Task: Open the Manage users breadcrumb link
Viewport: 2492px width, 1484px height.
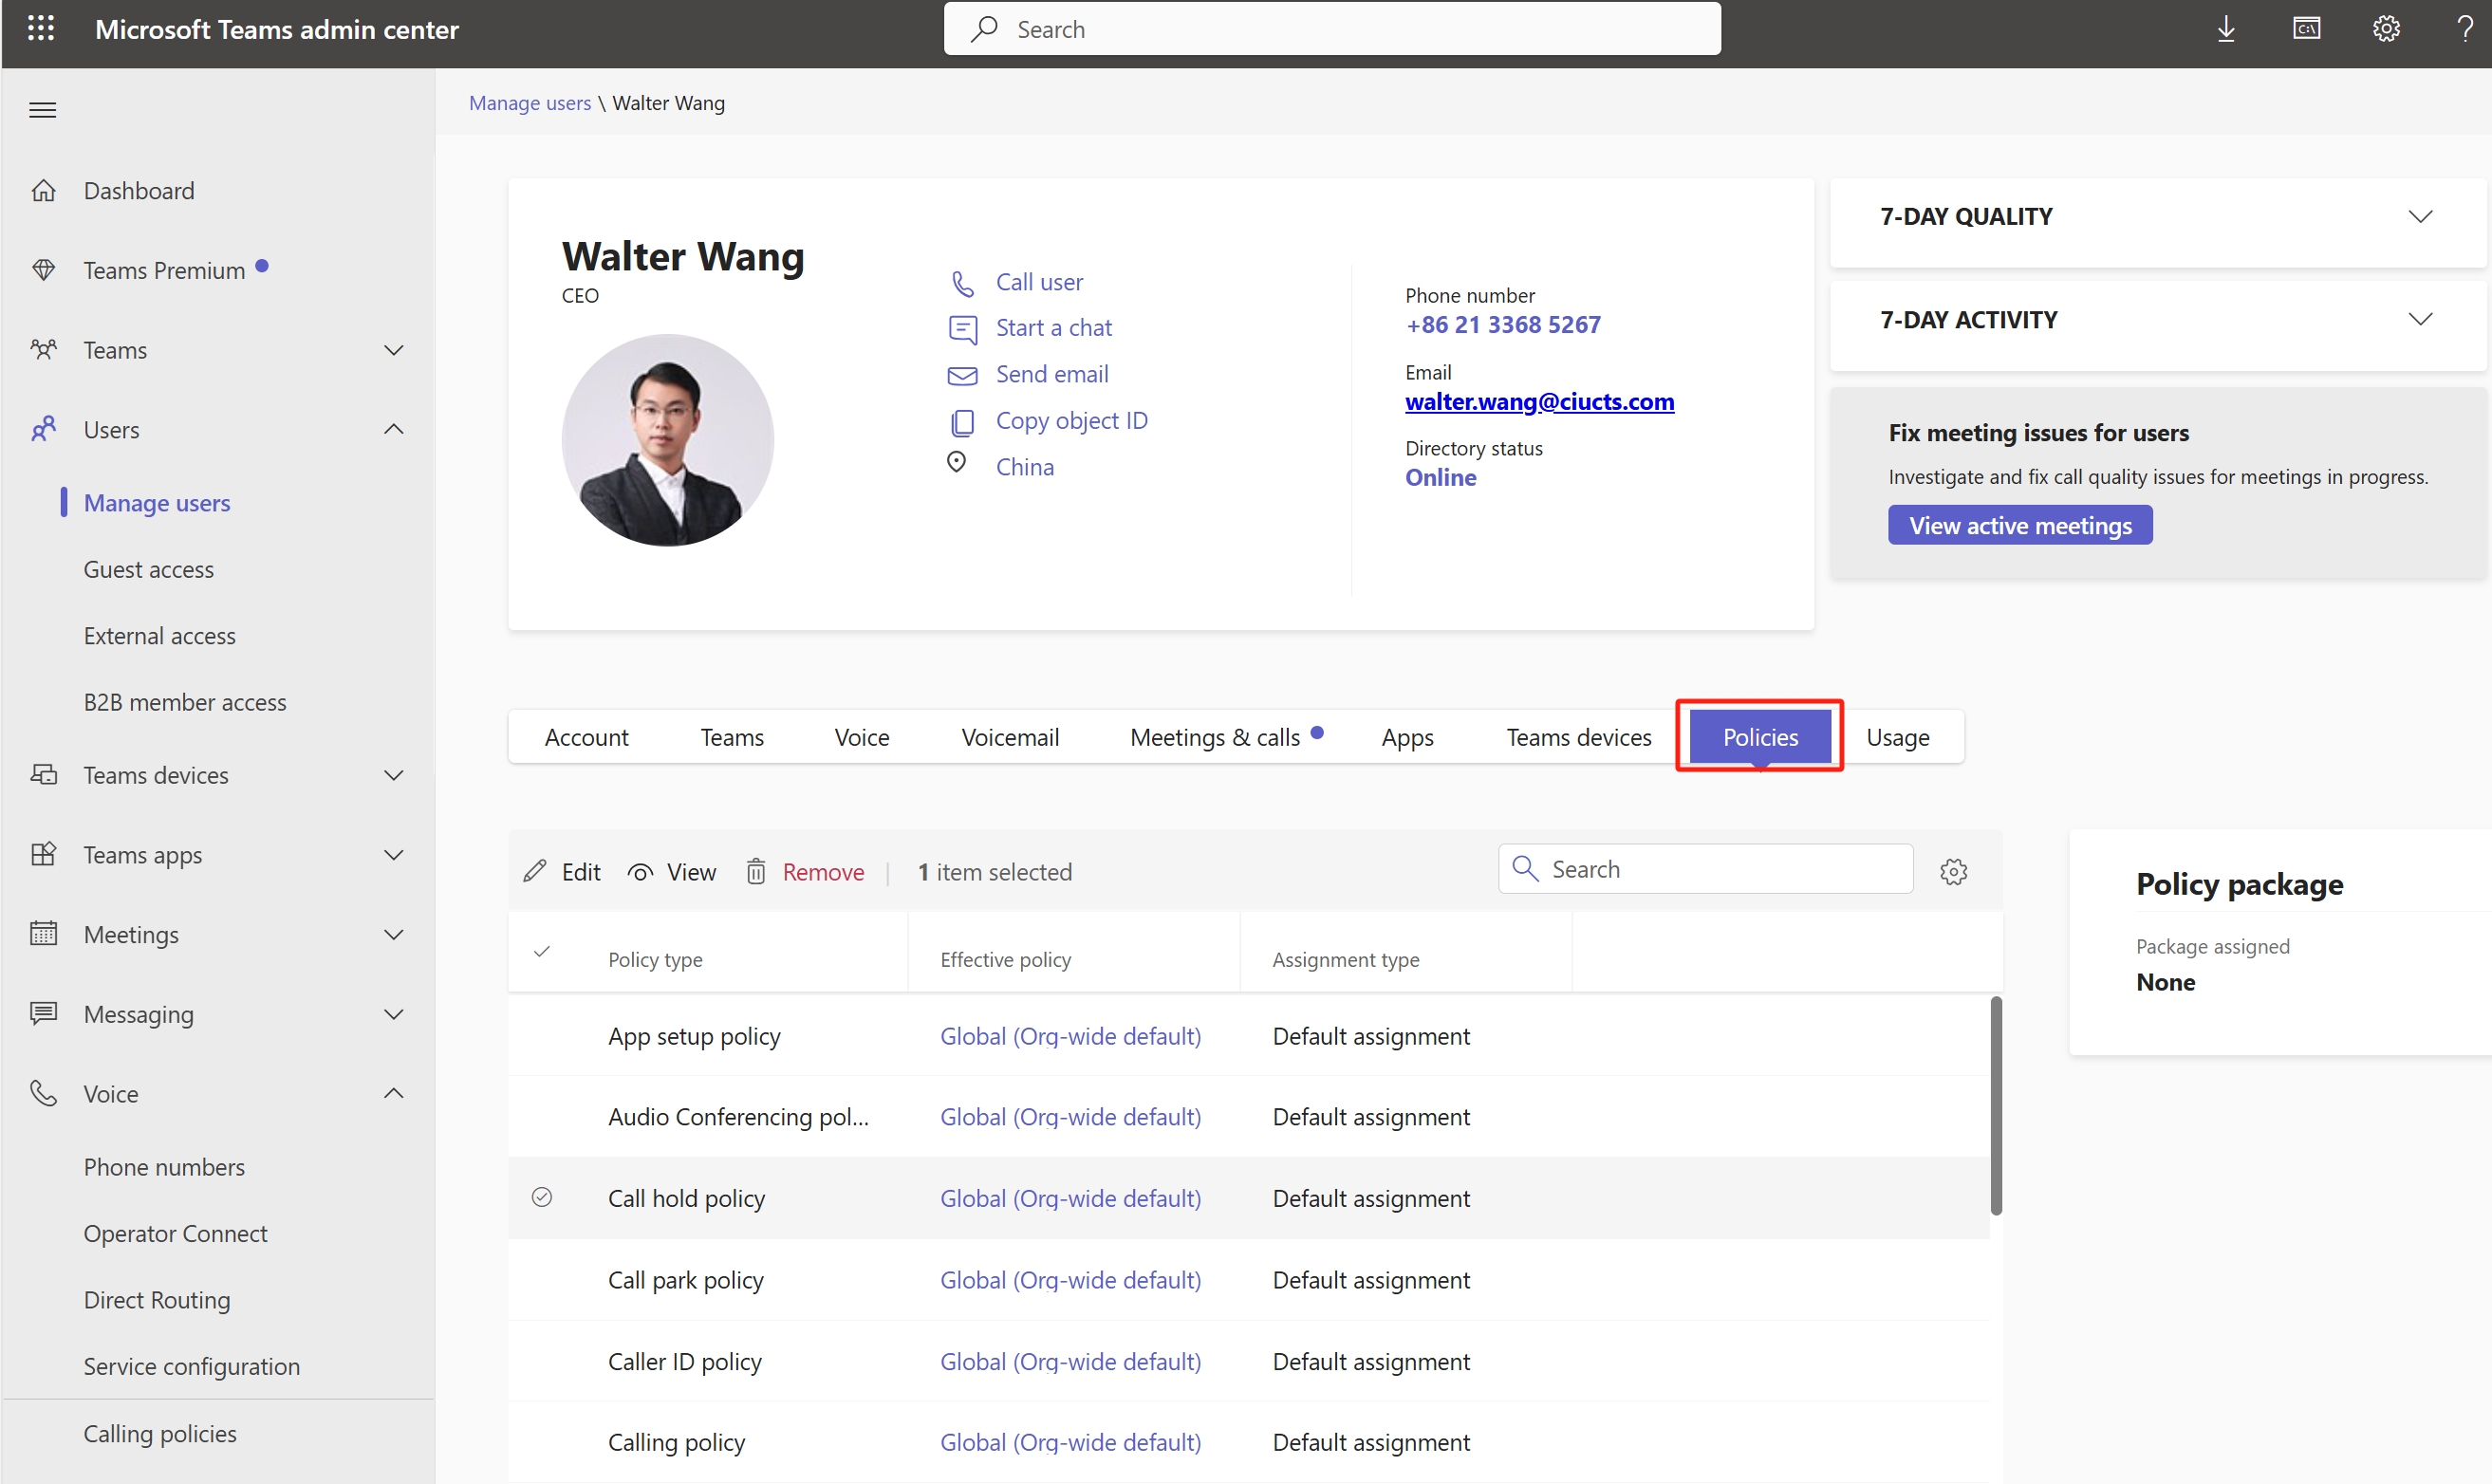Action: click(x=530, y=103)
